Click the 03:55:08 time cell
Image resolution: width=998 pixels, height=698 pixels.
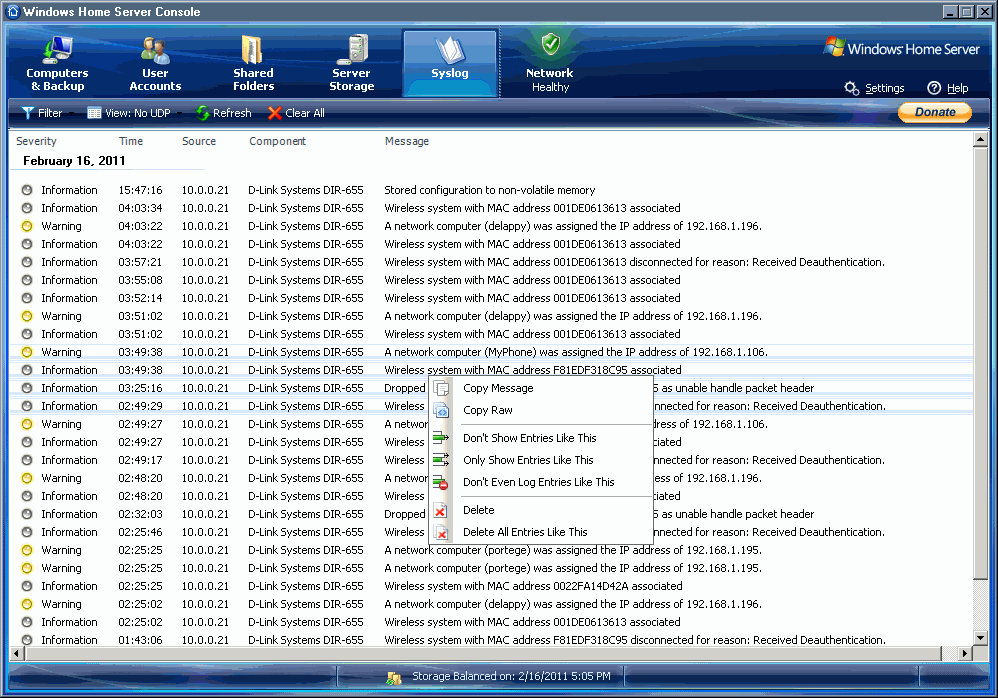click(x=140, y=280)
